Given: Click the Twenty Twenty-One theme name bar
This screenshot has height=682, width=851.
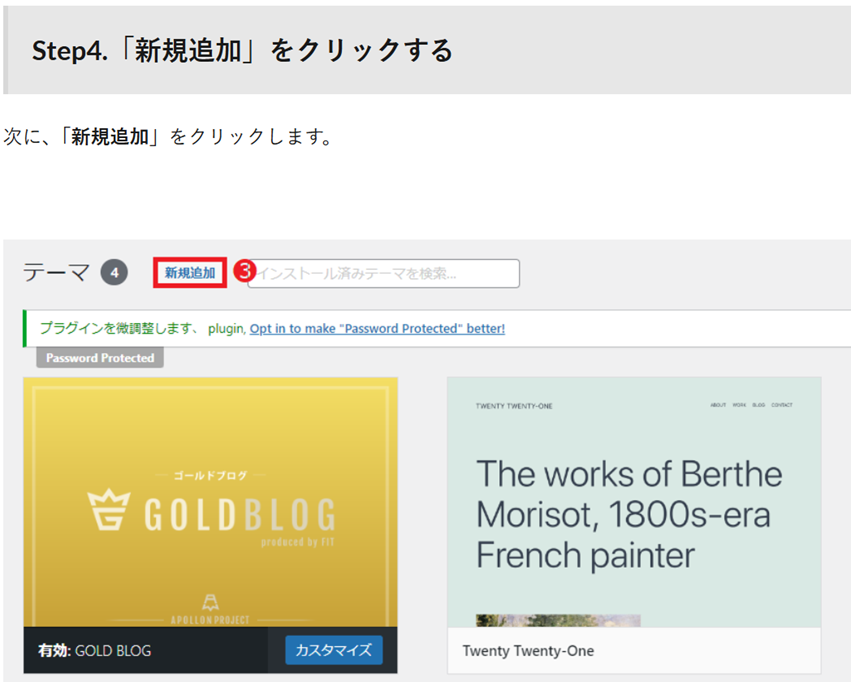Looking at the screenshot, I should click(x=633, y=651).
